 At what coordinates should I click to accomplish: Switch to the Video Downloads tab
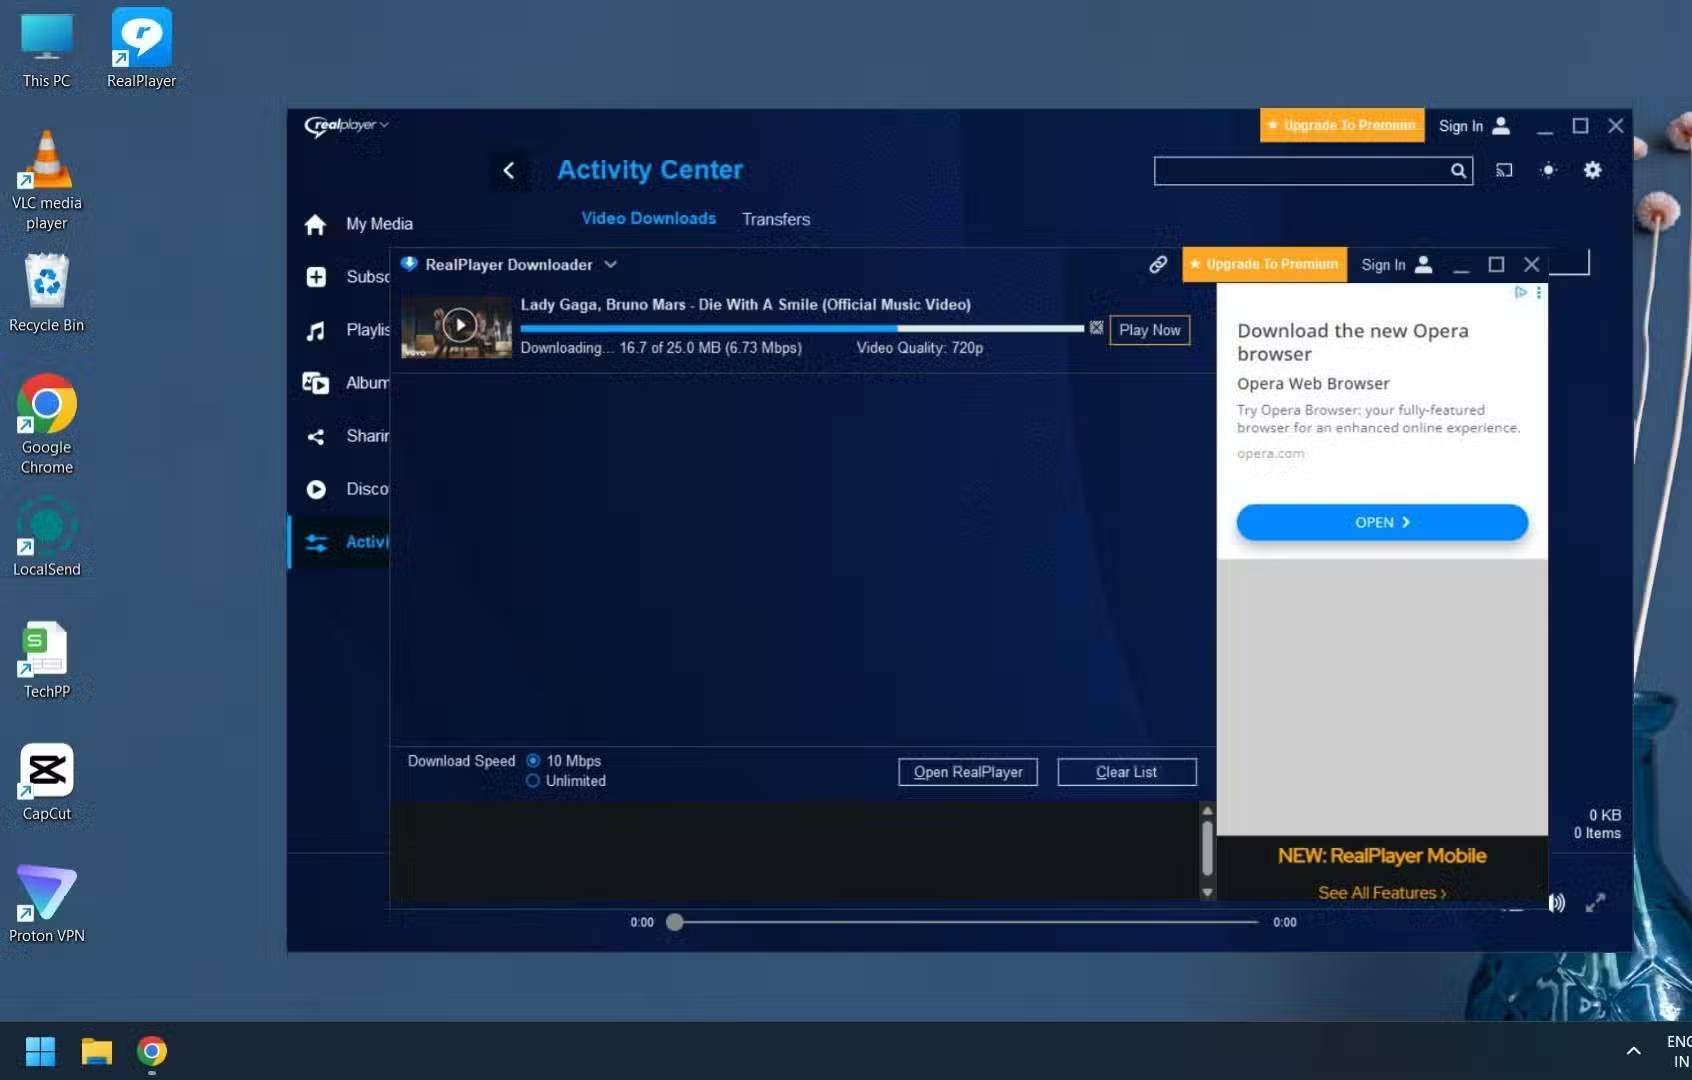coord(649,218)
